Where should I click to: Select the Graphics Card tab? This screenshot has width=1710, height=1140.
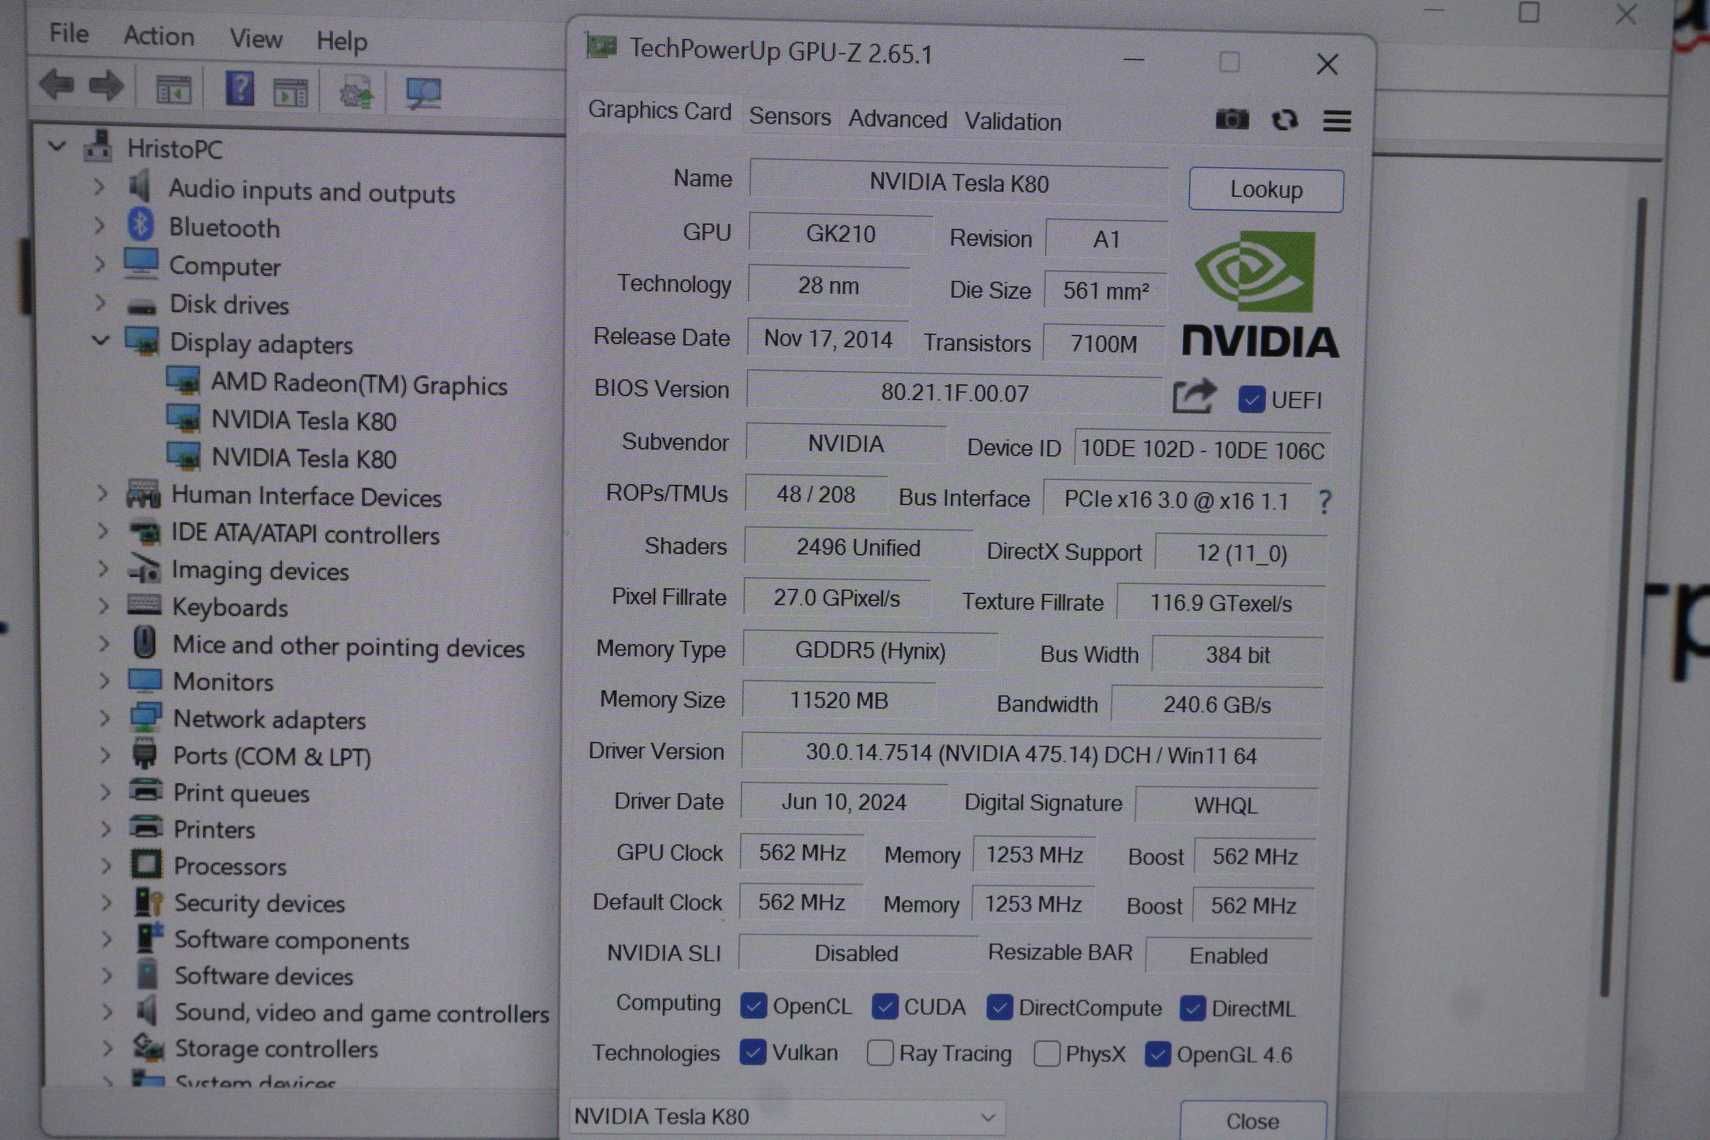tap(659, 111)
